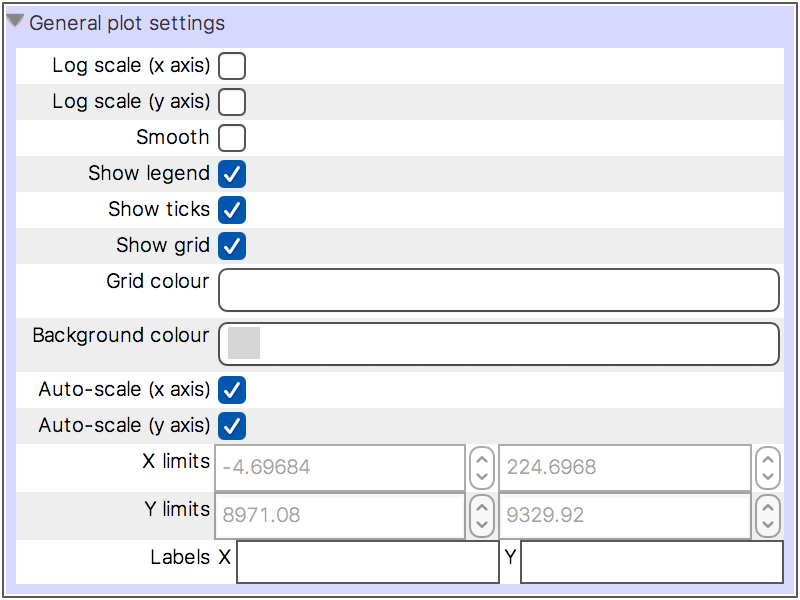Uncheck the Show ticks checkbox
Screen dimensions: 800x600
click(232, 210)
